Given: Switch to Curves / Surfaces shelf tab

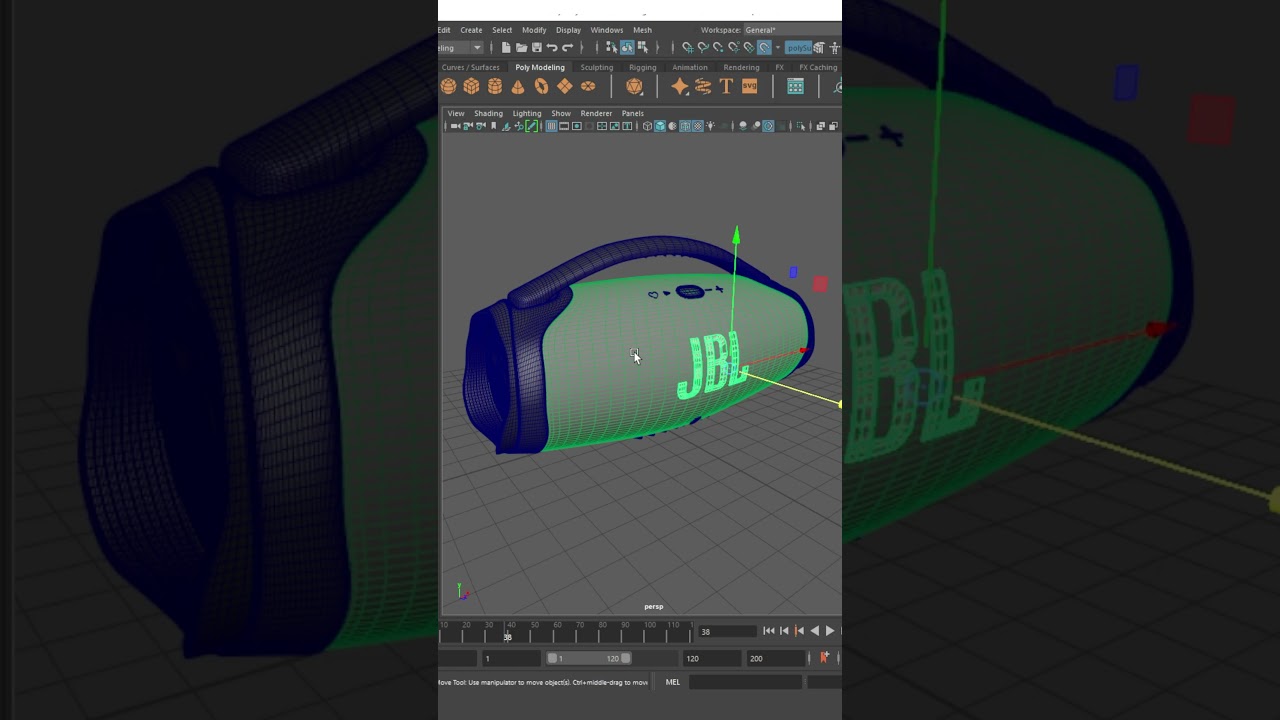Looking at the screenshot, I should 471,67.
